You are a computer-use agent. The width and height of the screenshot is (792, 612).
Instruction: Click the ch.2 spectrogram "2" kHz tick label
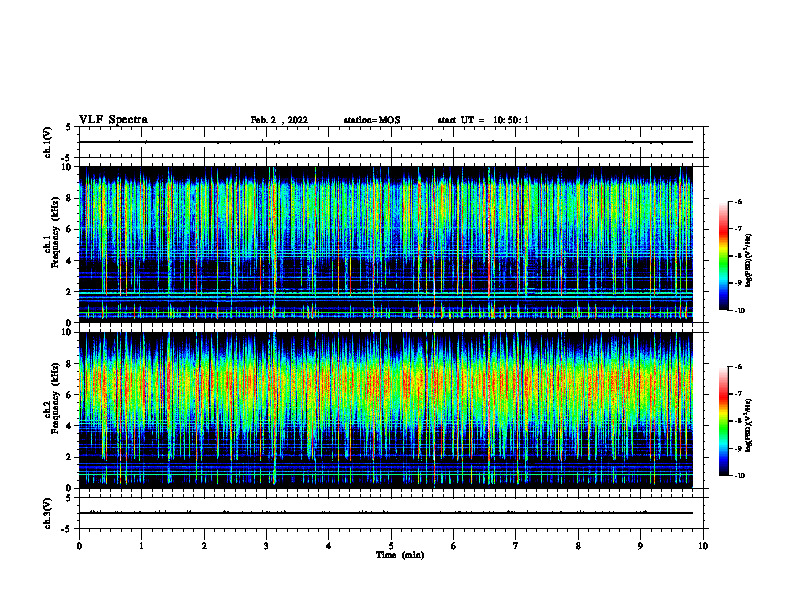(x=69, y=457)
